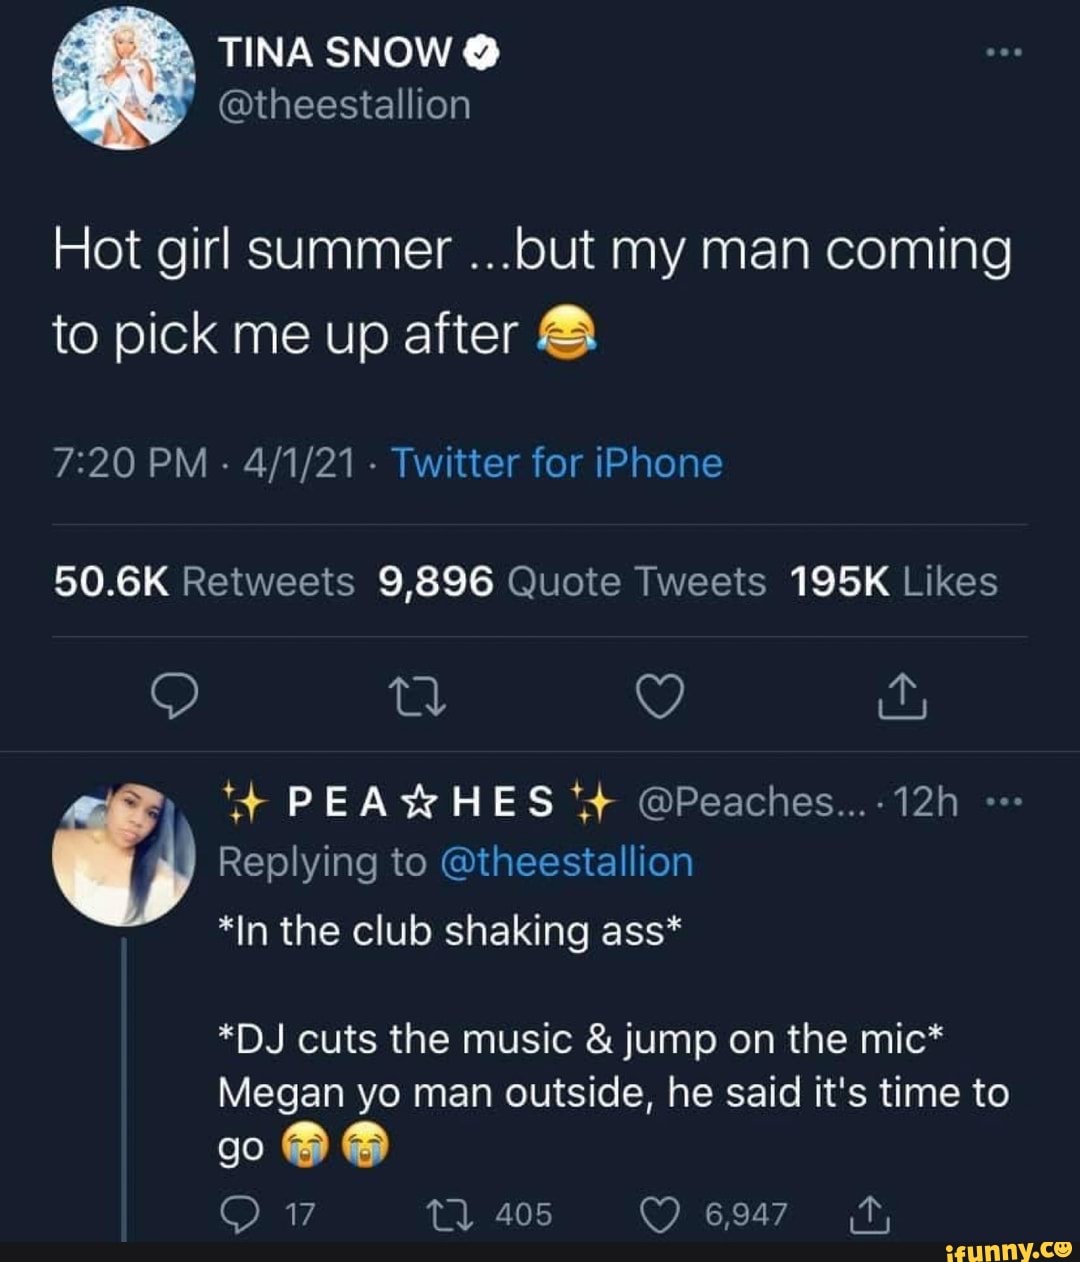Open the Twitter for iPhone link
The image size is (1080, 1262).
coord(556,463)
